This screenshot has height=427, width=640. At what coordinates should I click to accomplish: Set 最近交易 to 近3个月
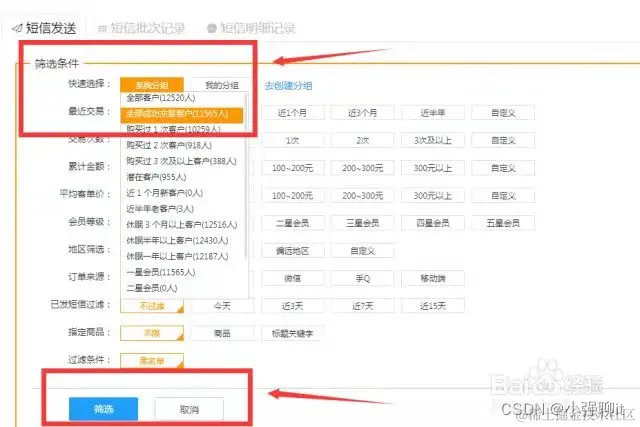coord(363,113)
